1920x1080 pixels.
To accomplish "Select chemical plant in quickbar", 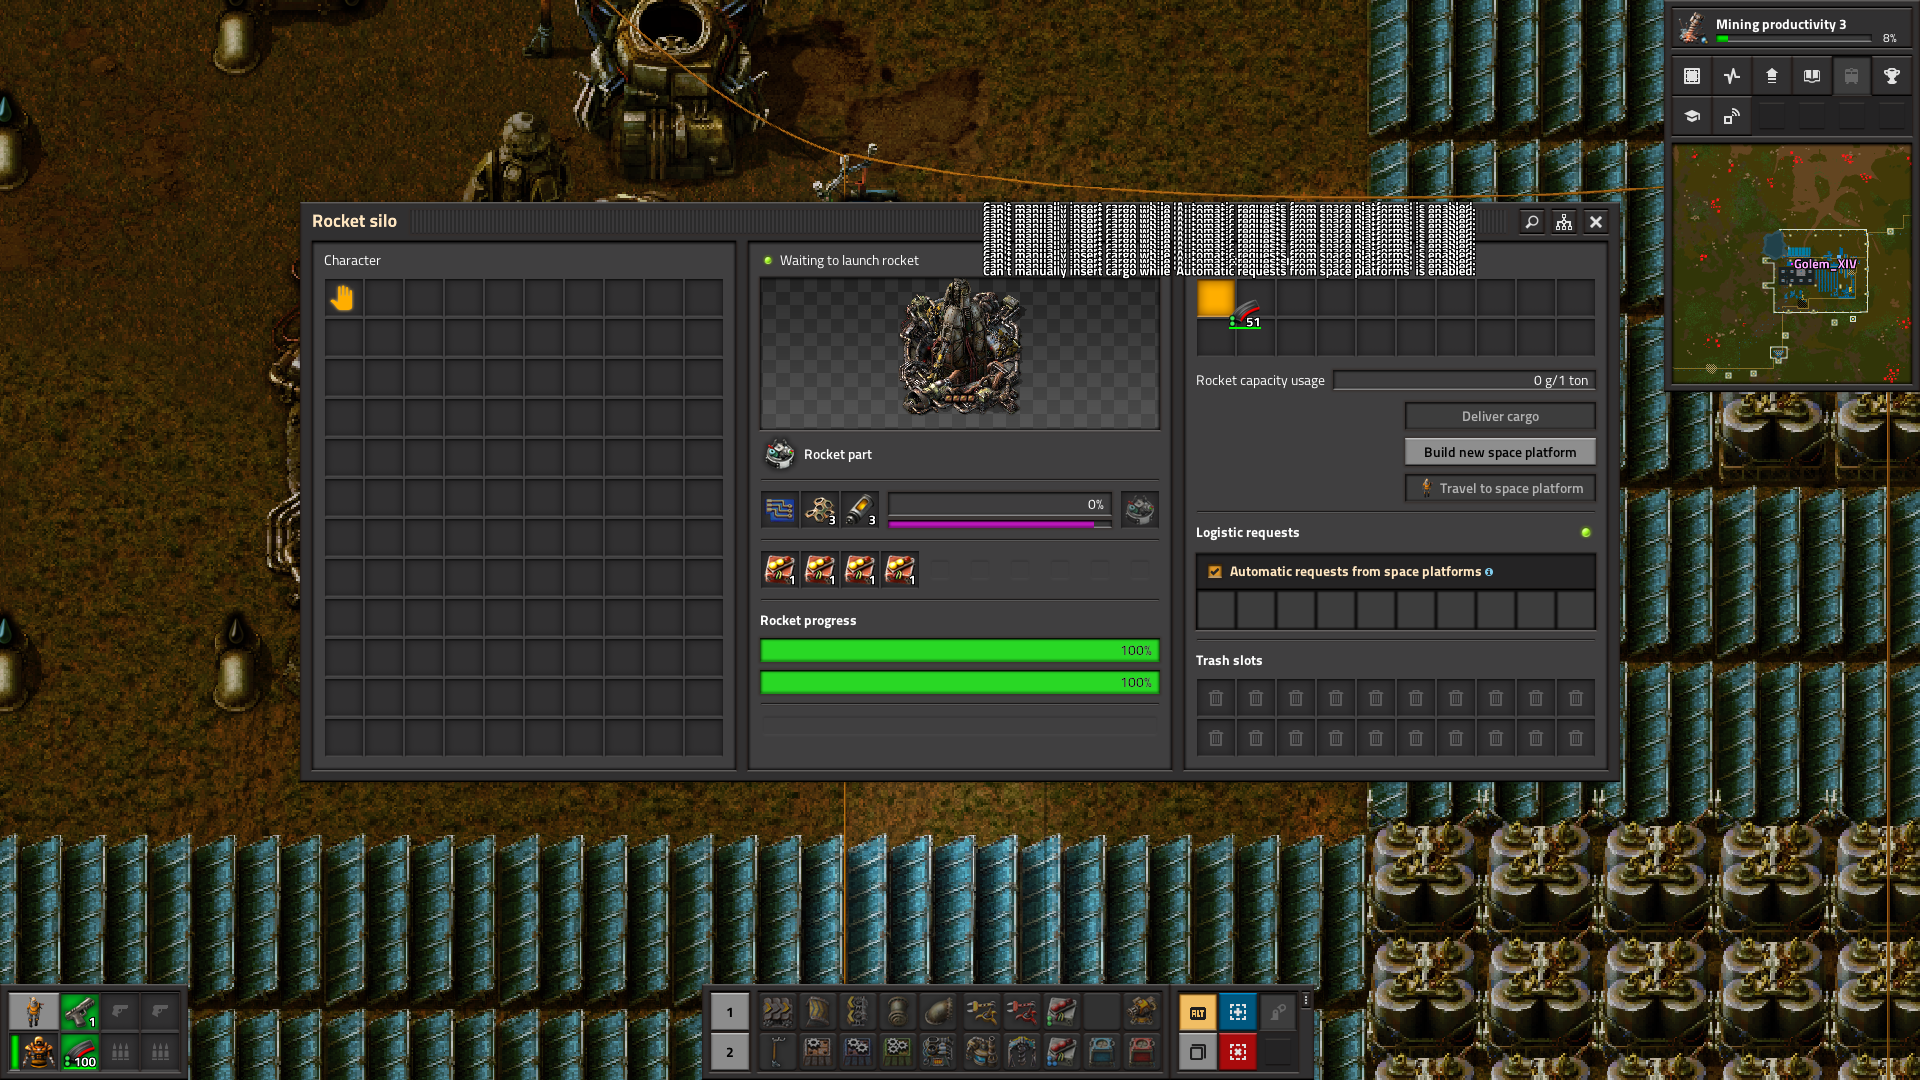I will (982, 1052).
